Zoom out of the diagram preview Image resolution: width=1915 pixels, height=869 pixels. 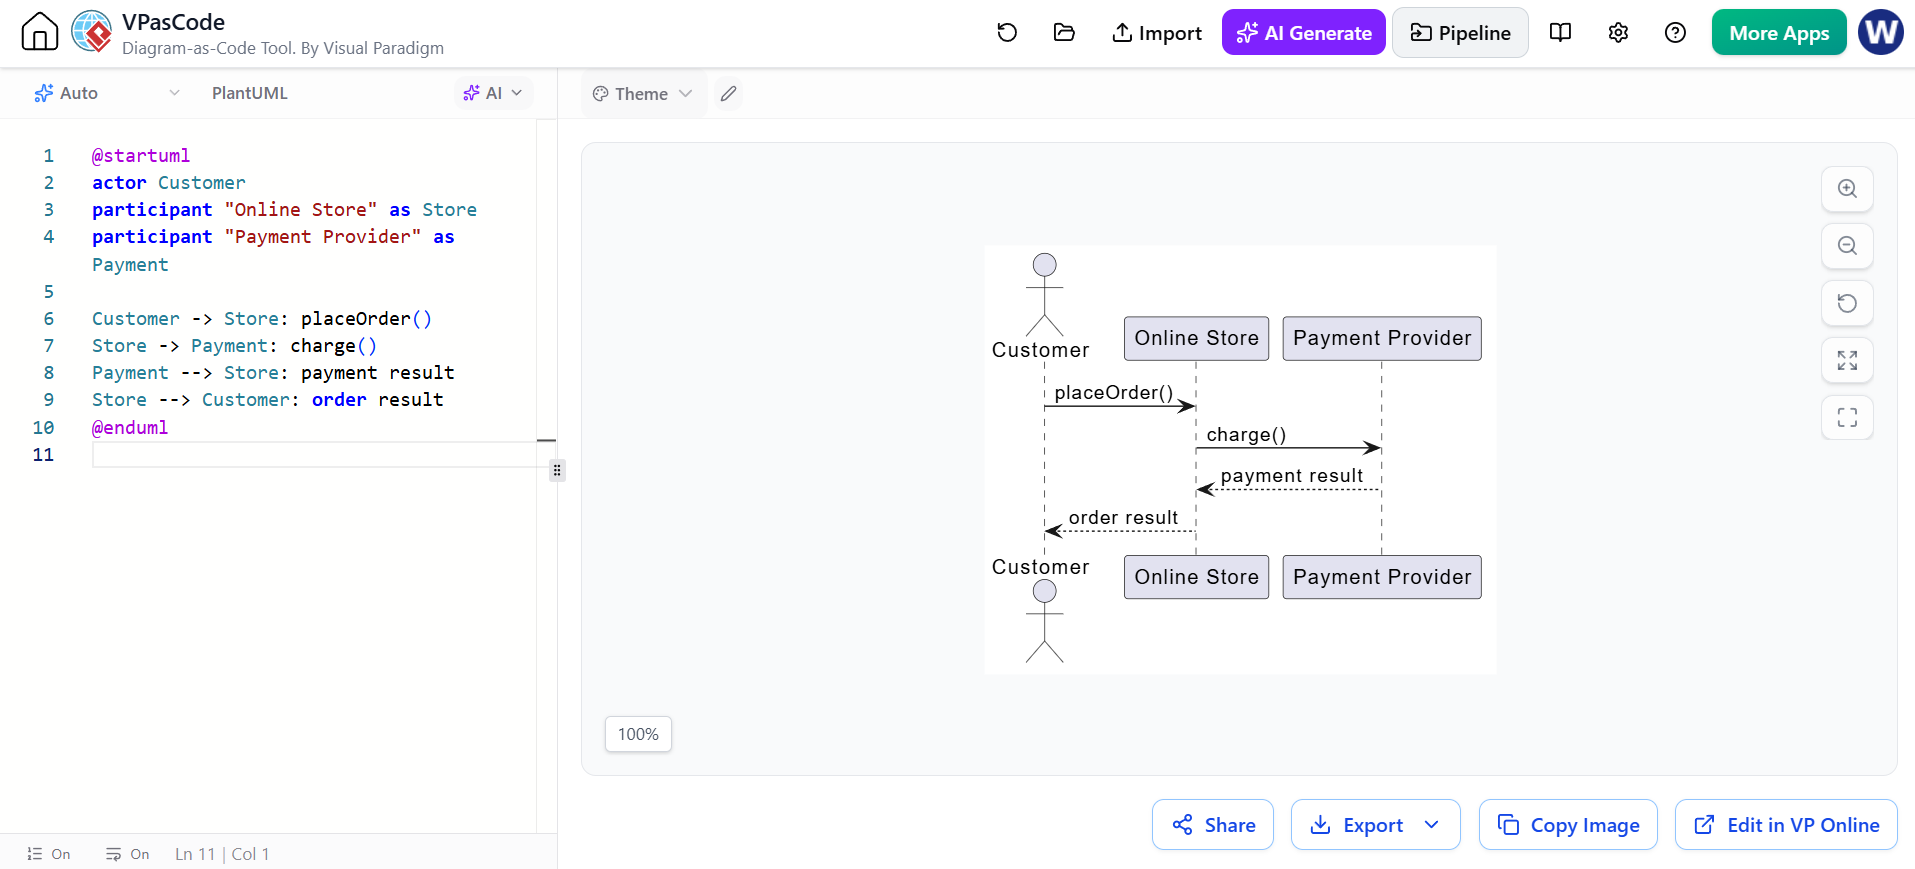point(1847,246)
